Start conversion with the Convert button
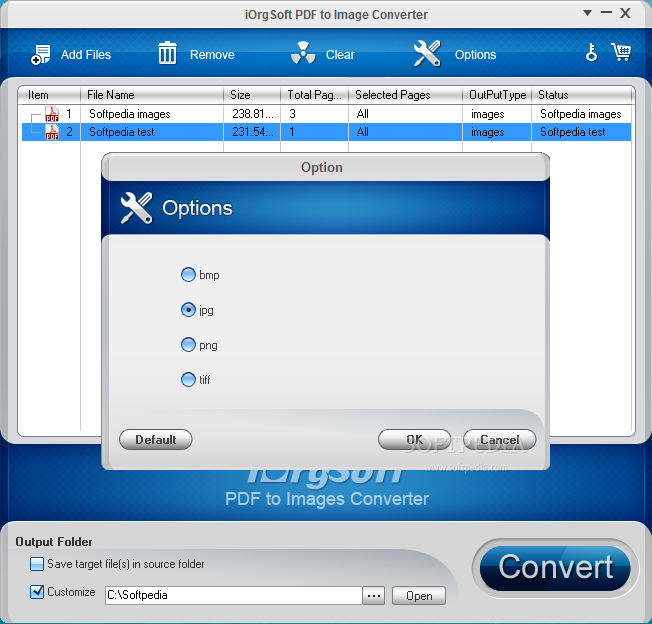The width and height of the screenshot is (652, 624). click(x=555, y=568)
